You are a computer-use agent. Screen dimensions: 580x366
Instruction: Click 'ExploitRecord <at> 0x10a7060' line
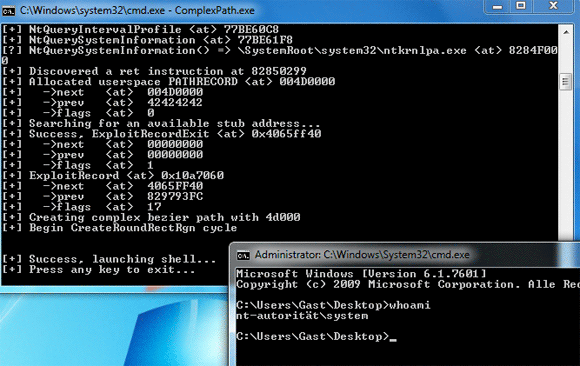pos(113,175)
